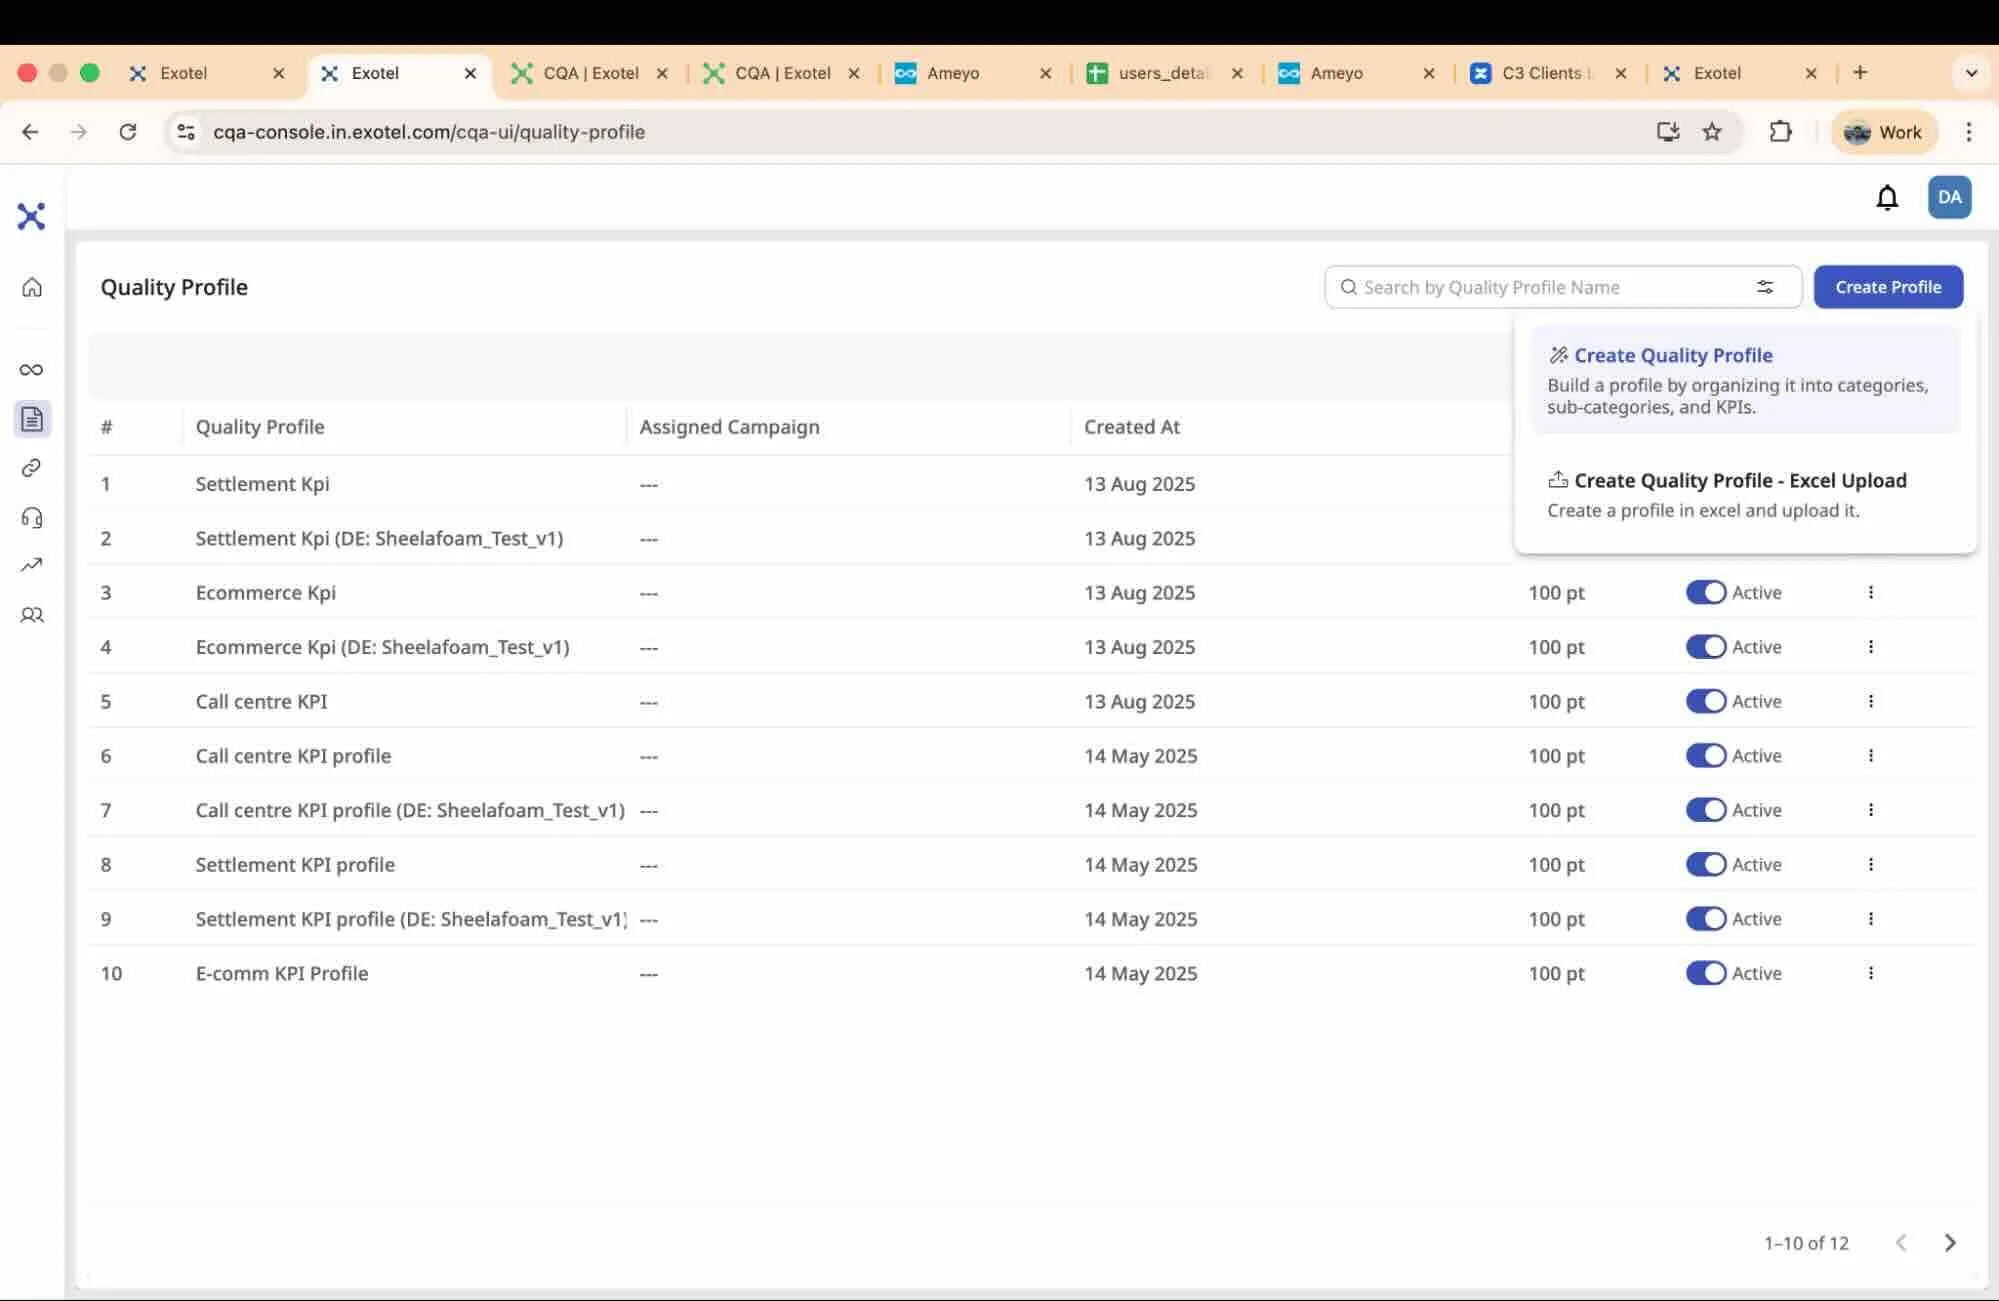Open the Home icon in sidebar
The width and height of the screenshot is (1999, 1301).
32,287
